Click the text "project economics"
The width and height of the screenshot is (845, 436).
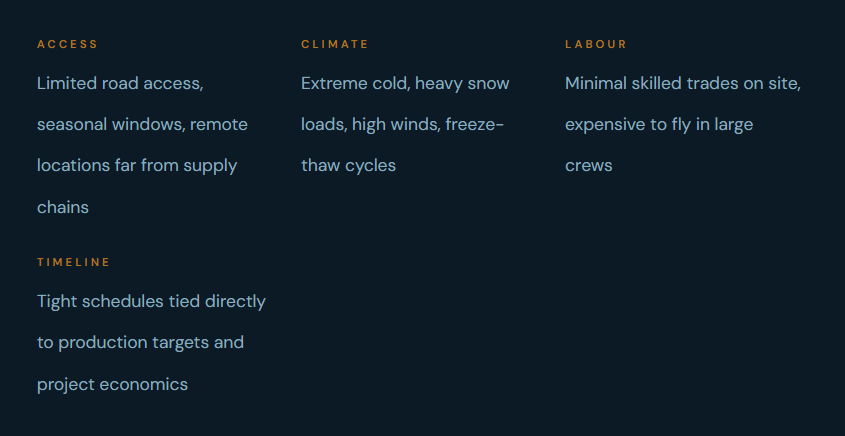[x=112, y=384]
